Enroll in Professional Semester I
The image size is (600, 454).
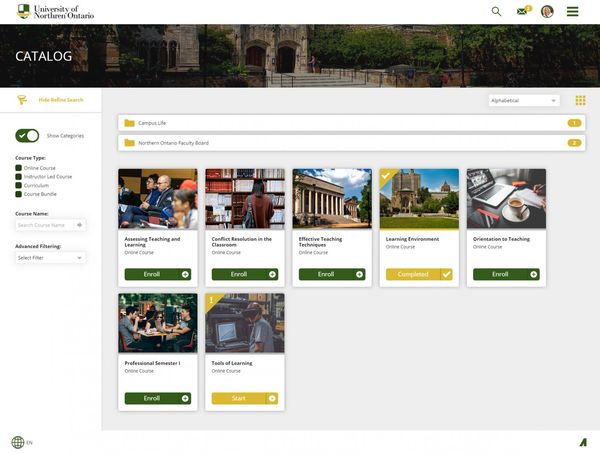point(158,398)
